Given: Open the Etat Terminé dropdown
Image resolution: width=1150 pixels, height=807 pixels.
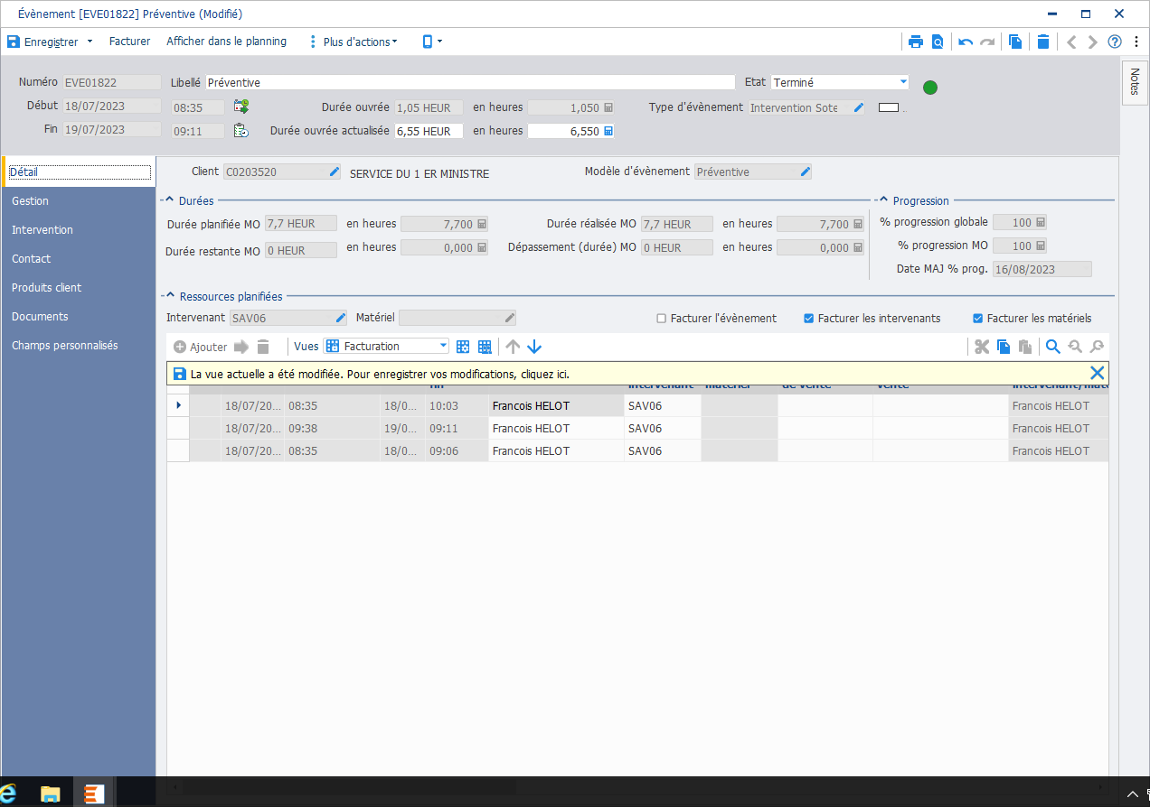Looking at the screenshot, I should coord(903,82).
